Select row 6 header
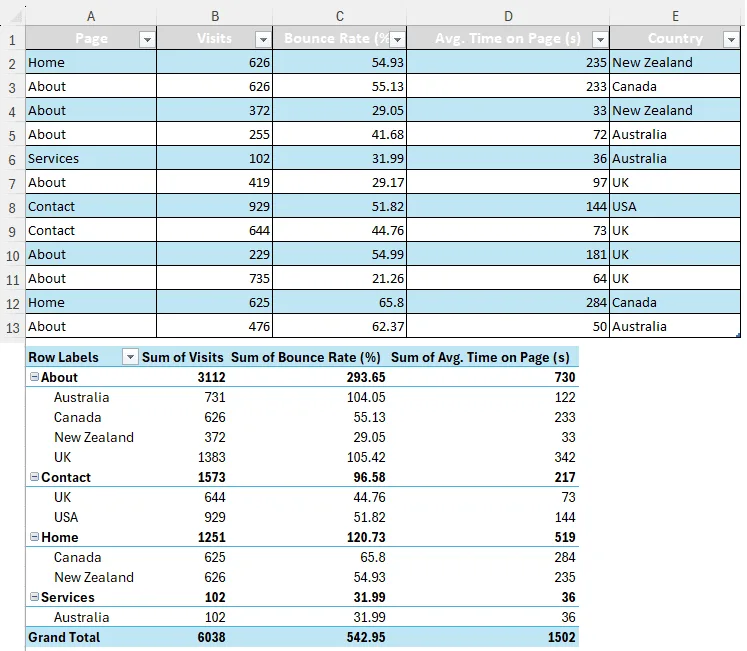Image resolution: width=747 pixels, height=651 pixels. coord(12,159)
